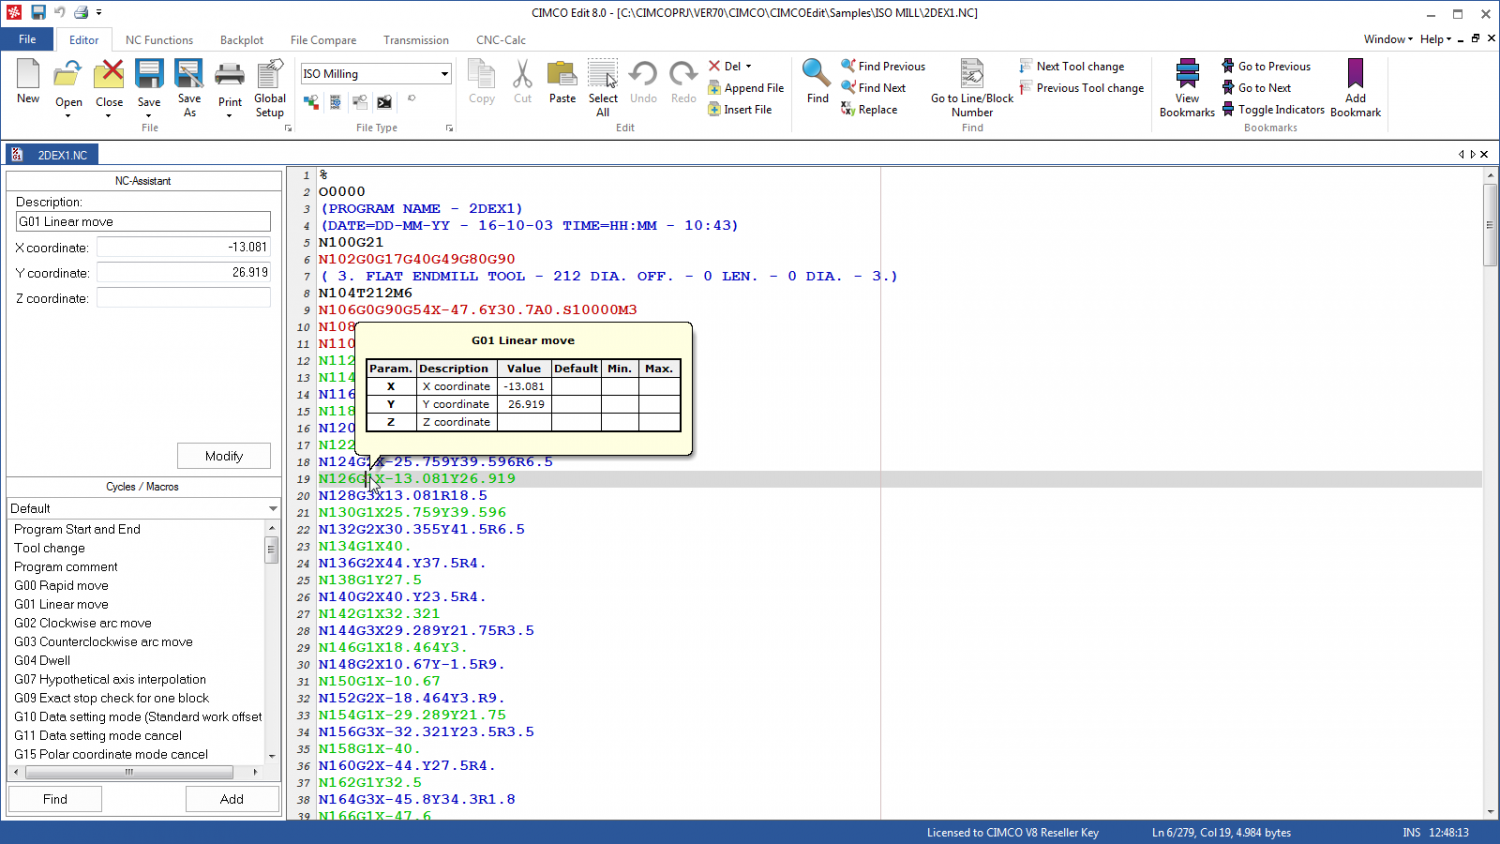Click the Z coordinate input field

183,298
